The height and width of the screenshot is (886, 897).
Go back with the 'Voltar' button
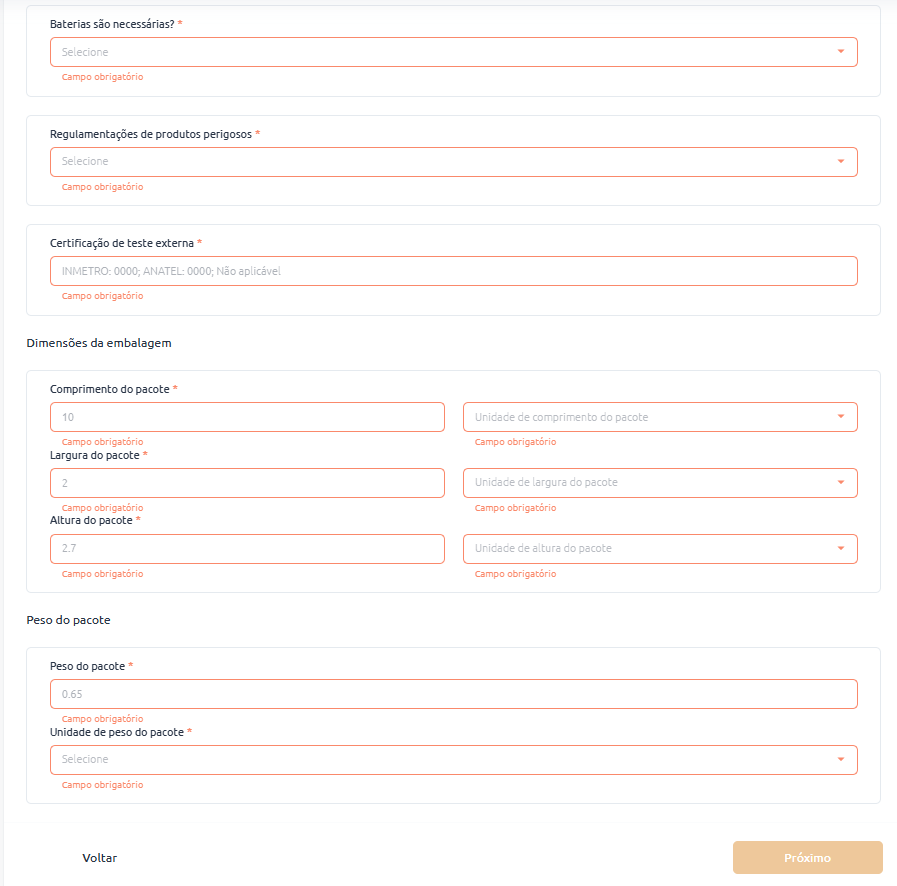(100, 858)
